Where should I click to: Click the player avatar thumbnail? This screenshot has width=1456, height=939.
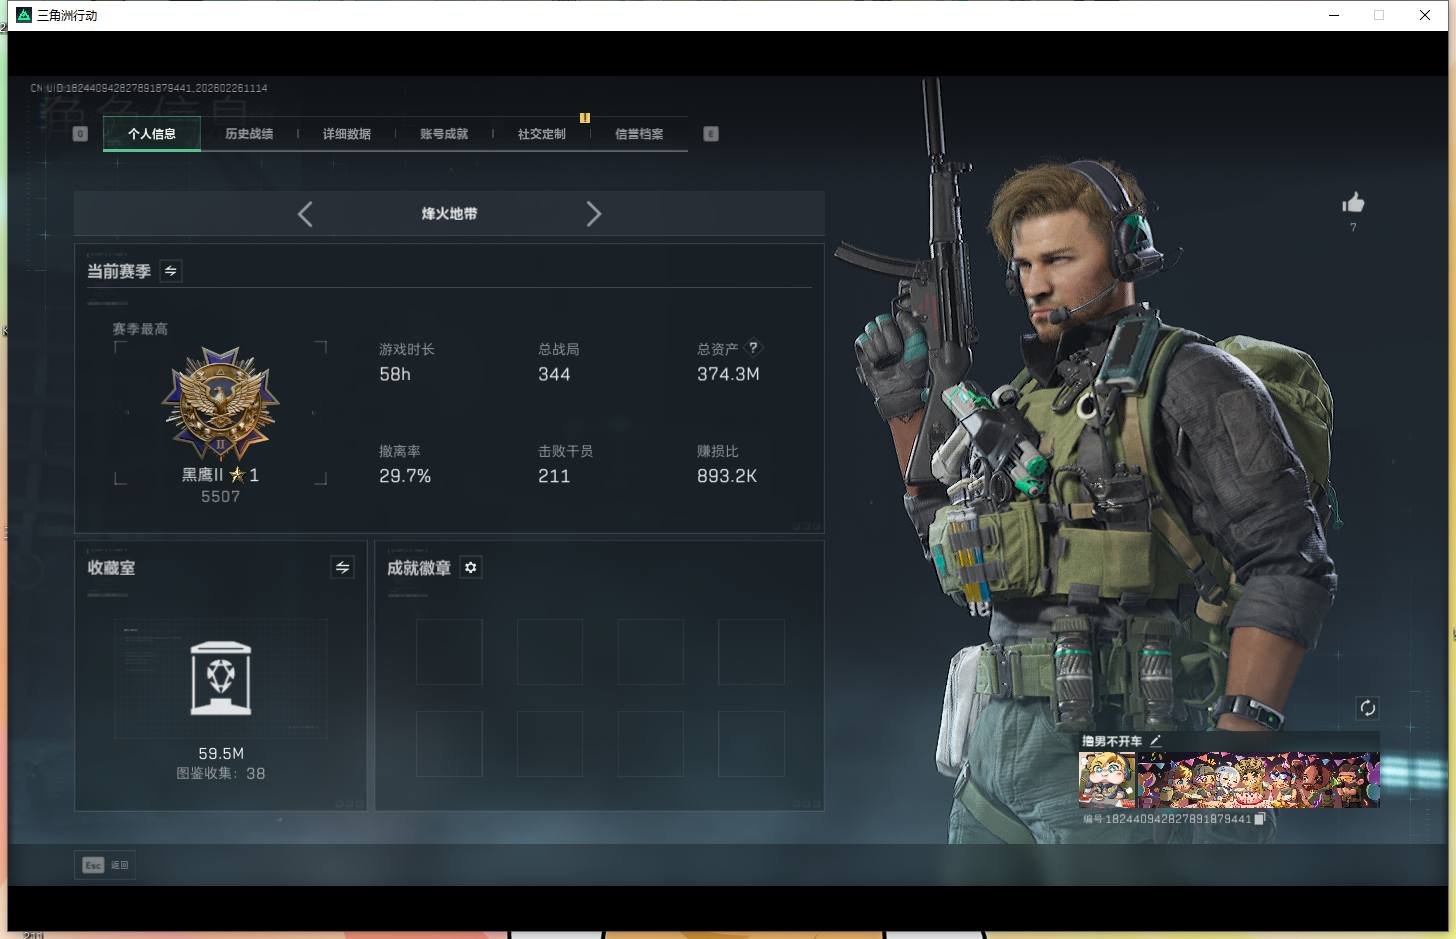[x=1107, y=780]
